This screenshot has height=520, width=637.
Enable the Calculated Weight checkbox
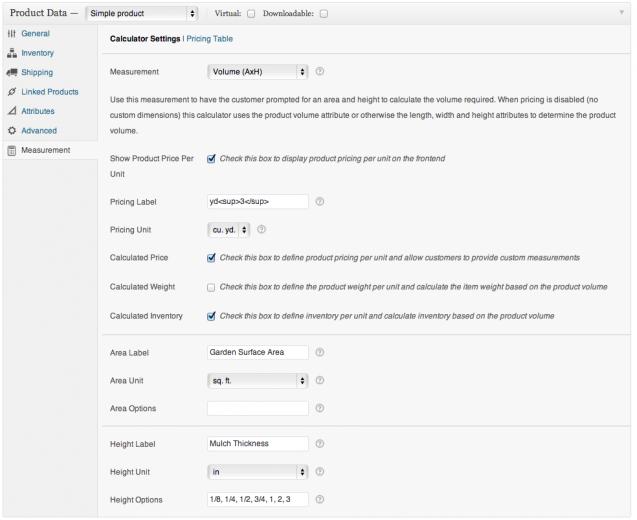point(211,287)
